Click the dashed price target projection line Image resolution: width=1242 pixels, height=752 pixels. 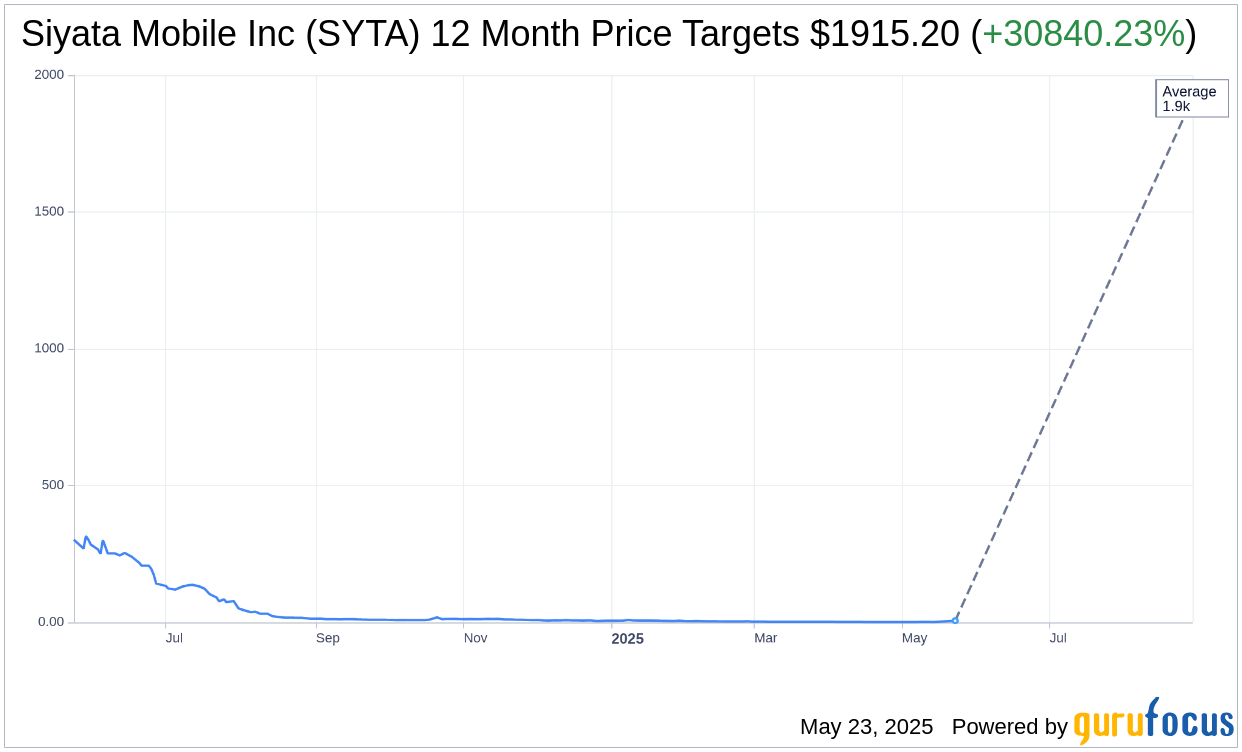click(x=1072, y=366)
